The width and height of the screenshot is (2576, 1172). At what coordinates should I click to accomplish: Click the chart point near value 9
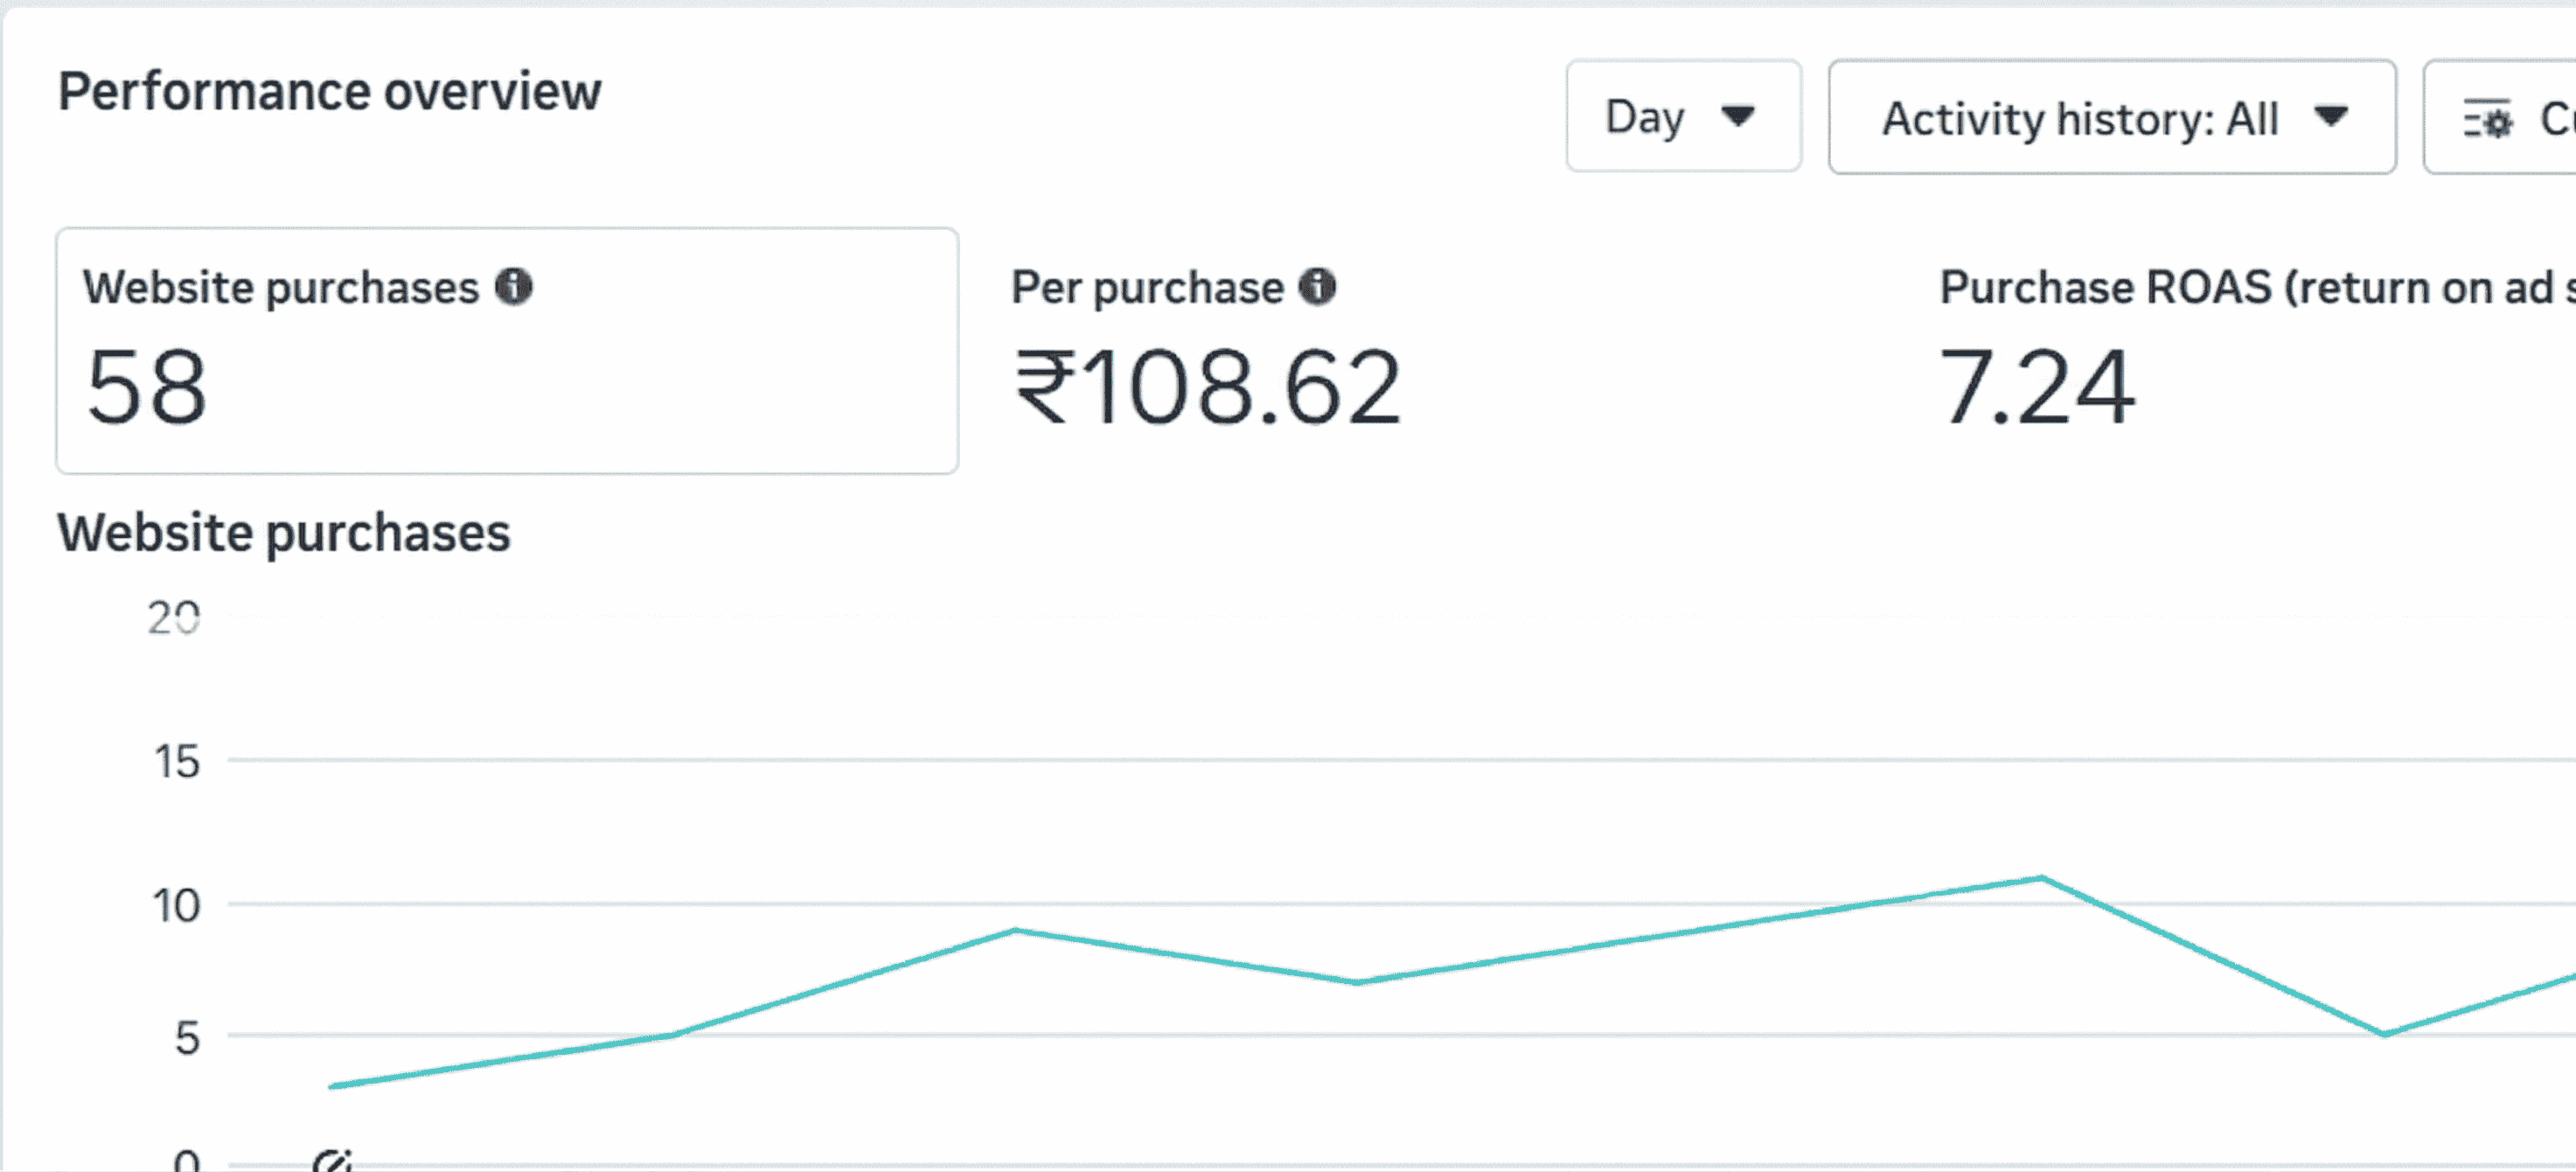[x=1015, y=930]
